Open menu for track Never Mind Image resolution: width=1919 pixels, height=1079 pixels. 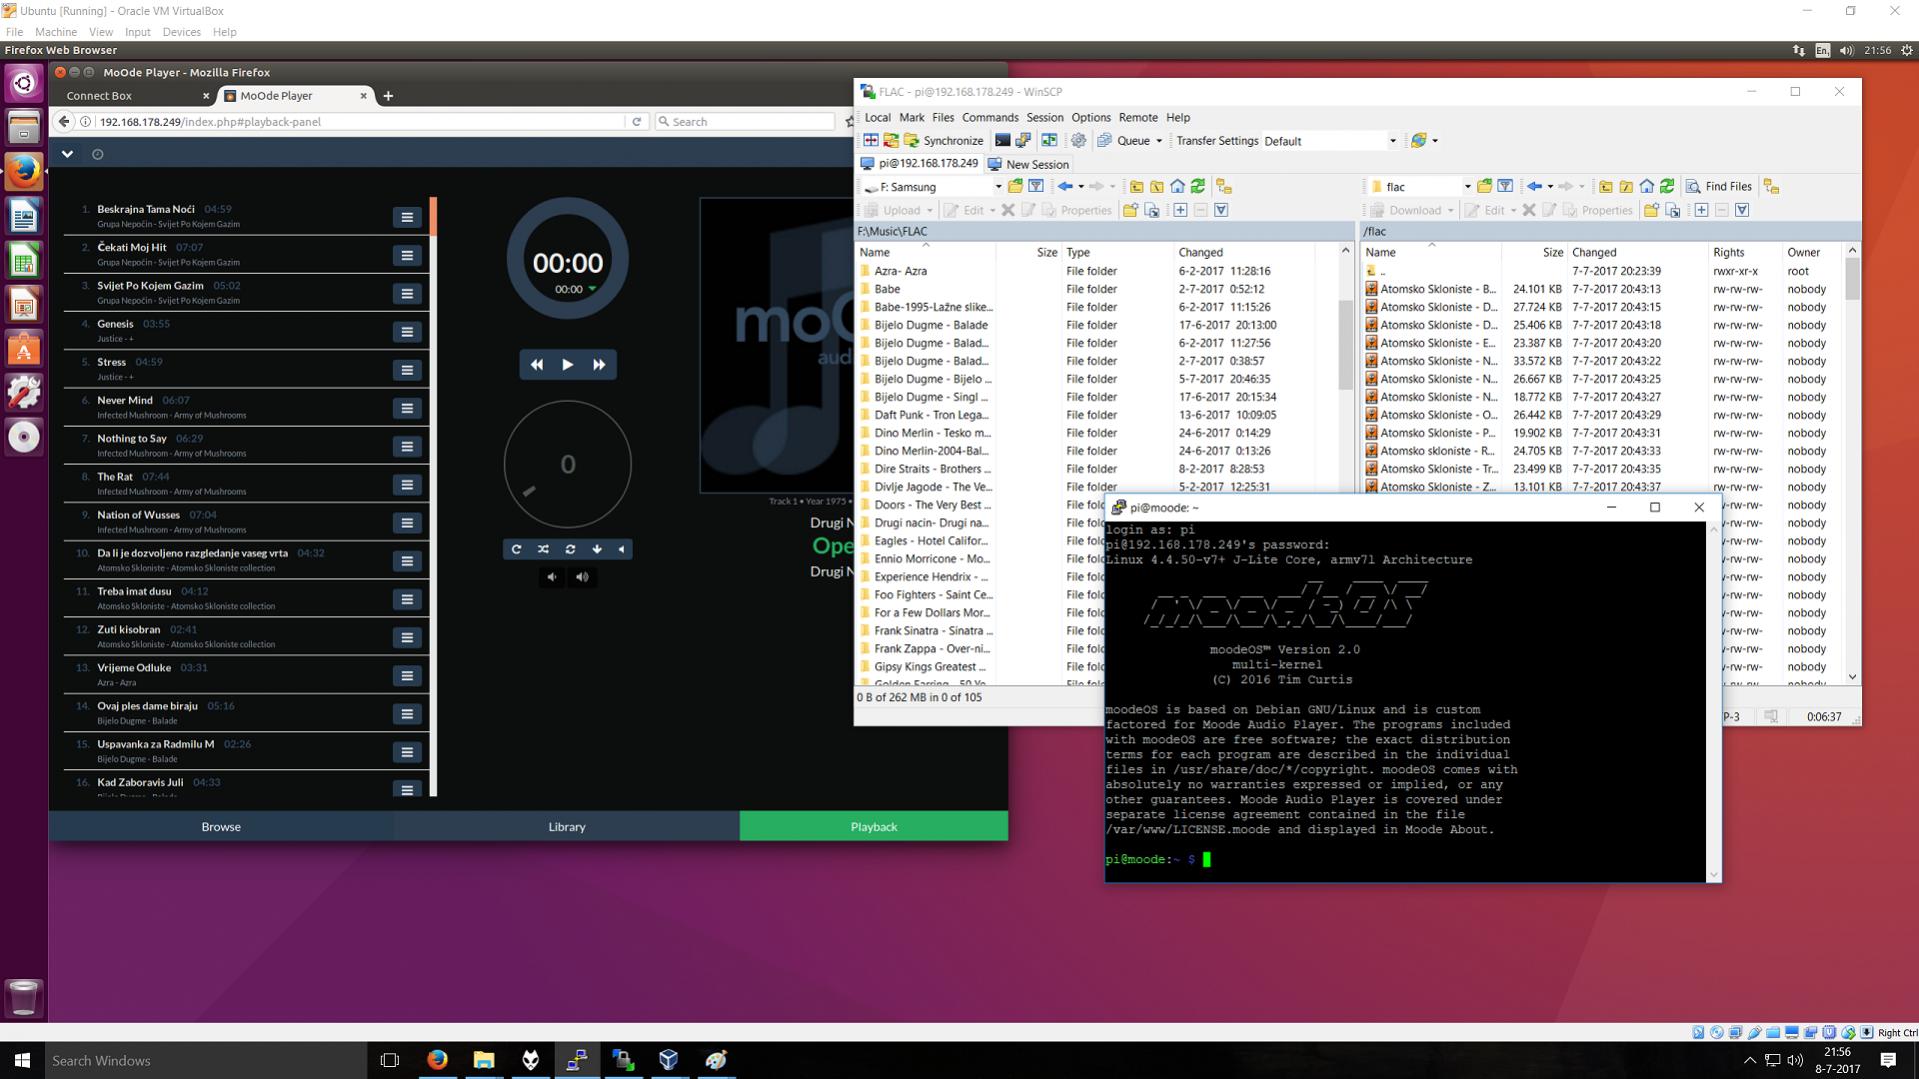pos(407,408)
